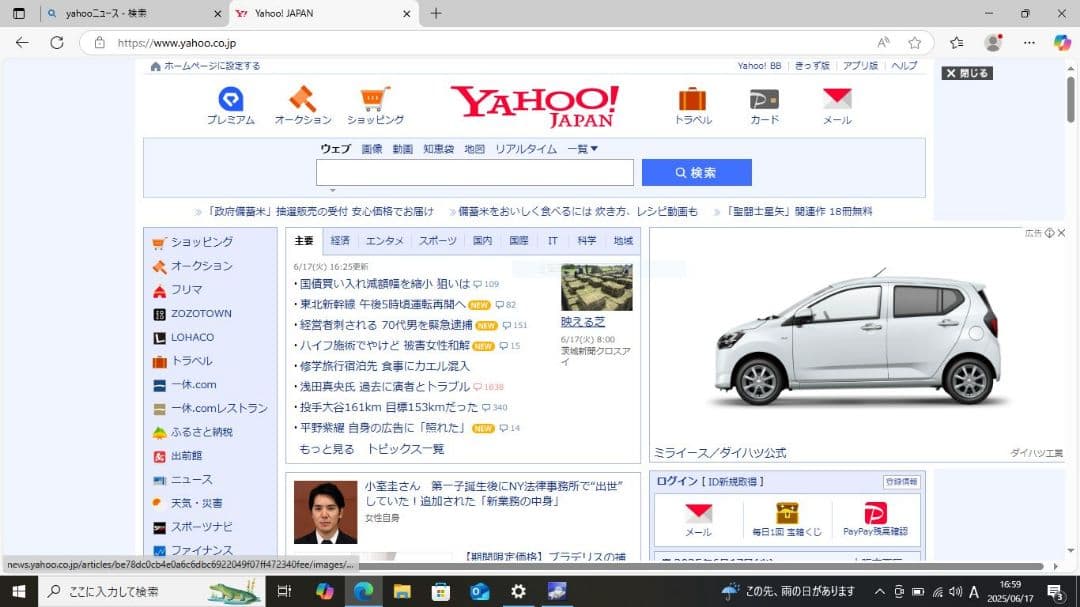The width and height of the screenshot is (1080, 607).
Task: Select the オークション hammer icon
Action: click(303, 100)
